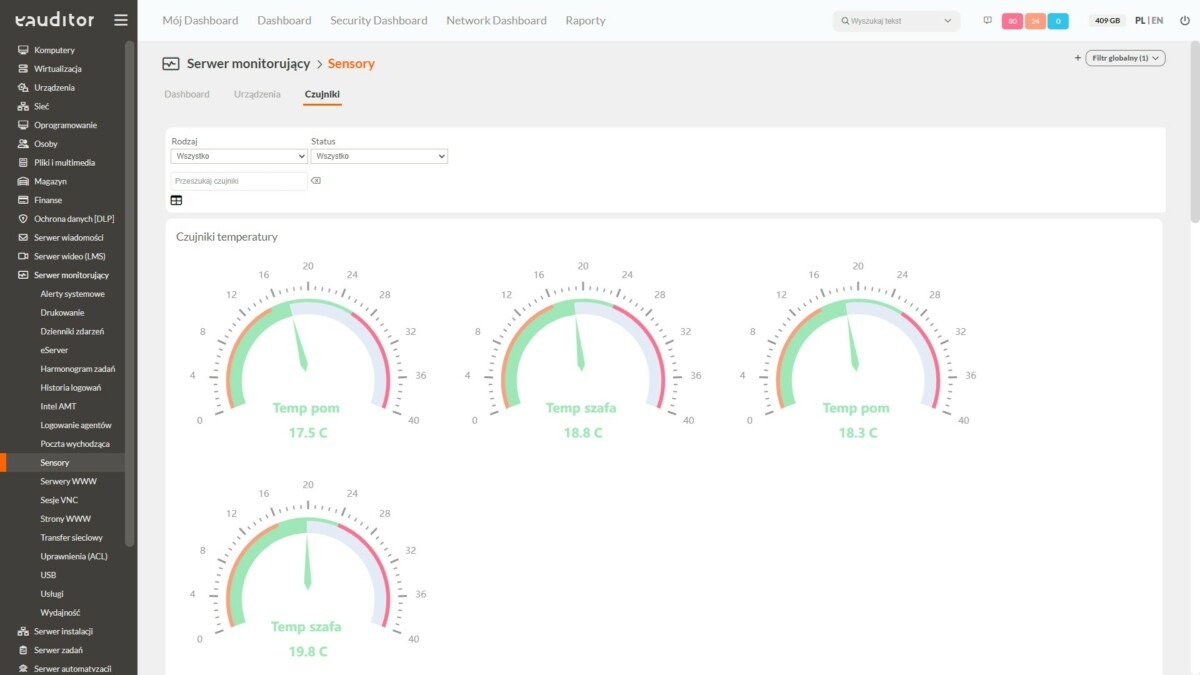Click the Serwer wideo (LMS) camera icon

pyautogui.click(x=22, y=256)
